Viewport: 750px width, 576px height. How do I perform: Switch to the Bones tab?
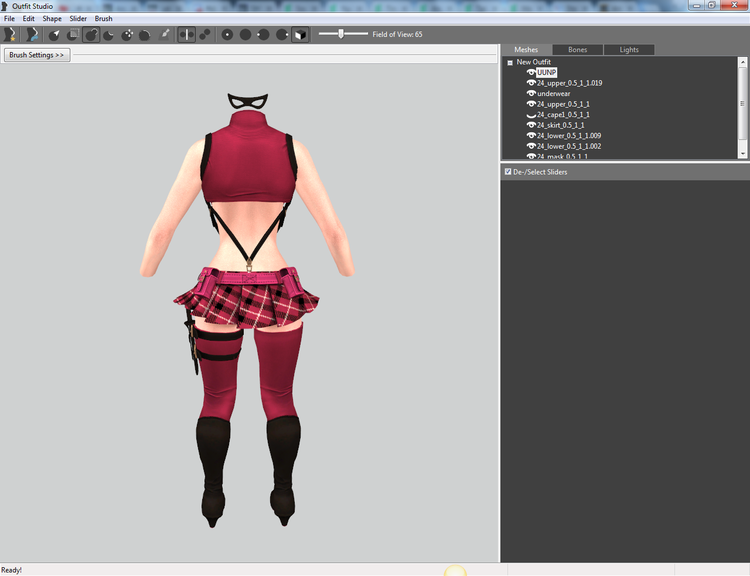[577, 50]
